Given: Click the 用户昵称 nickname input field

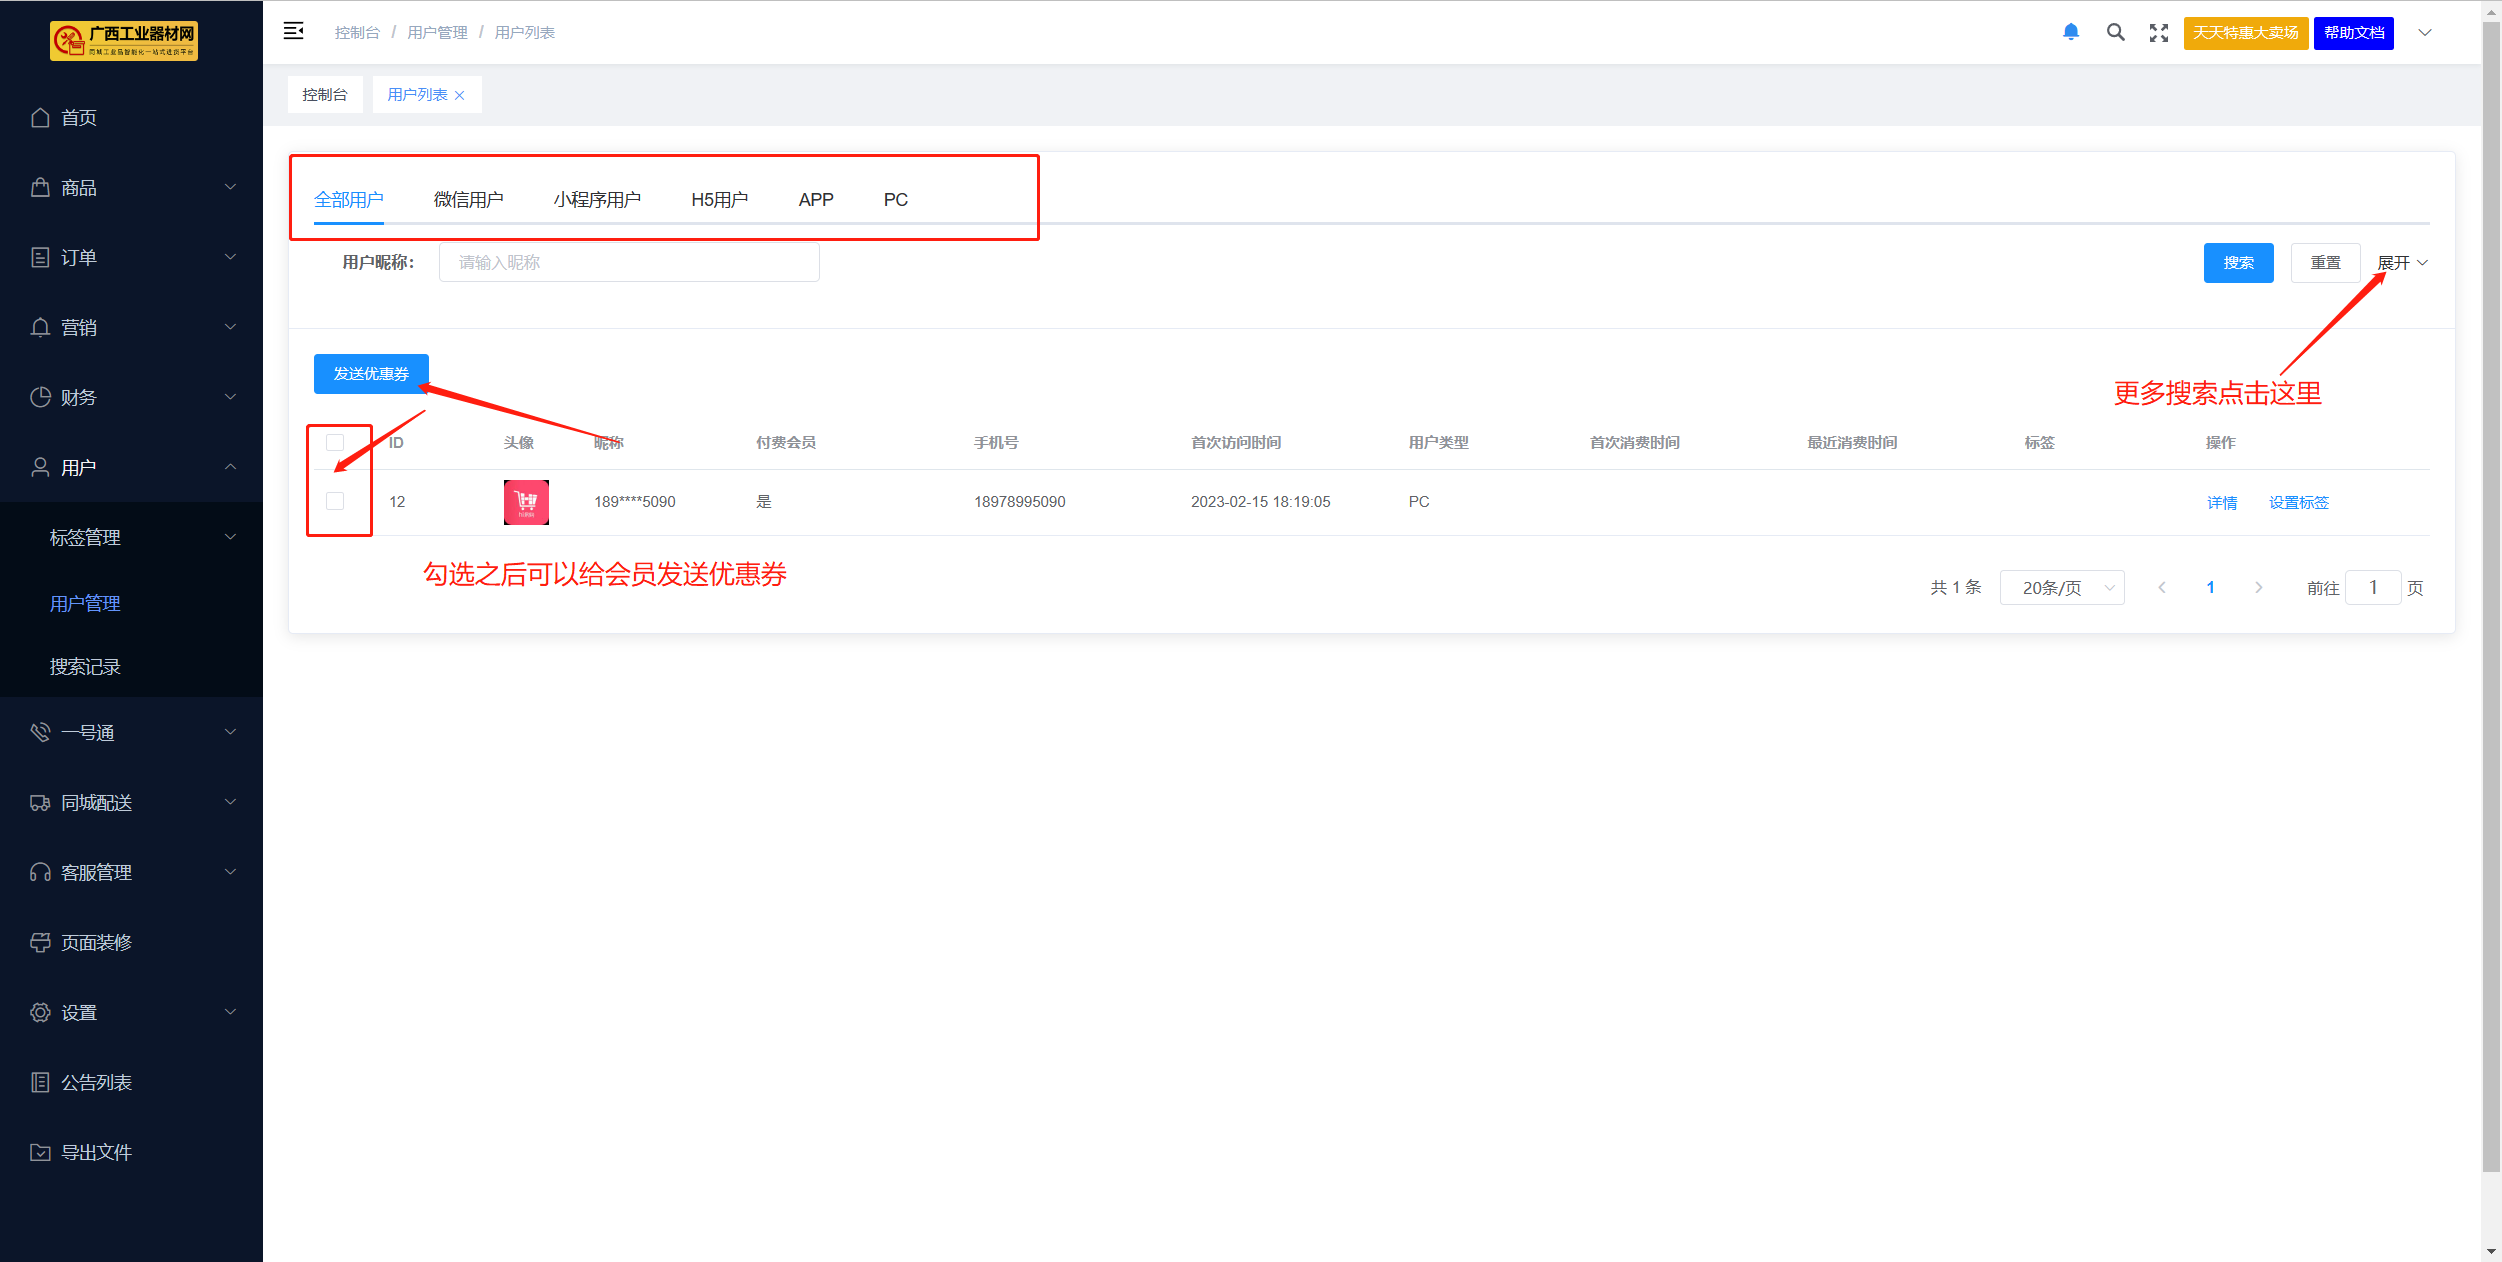Looking at the screenshot, I should click(x=629, y=263).
